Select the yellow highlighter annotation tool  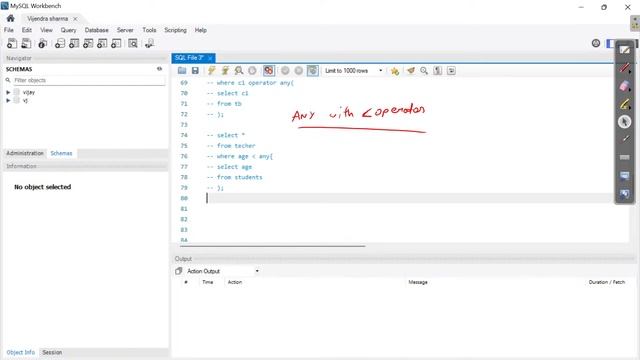tap(624, 104)
